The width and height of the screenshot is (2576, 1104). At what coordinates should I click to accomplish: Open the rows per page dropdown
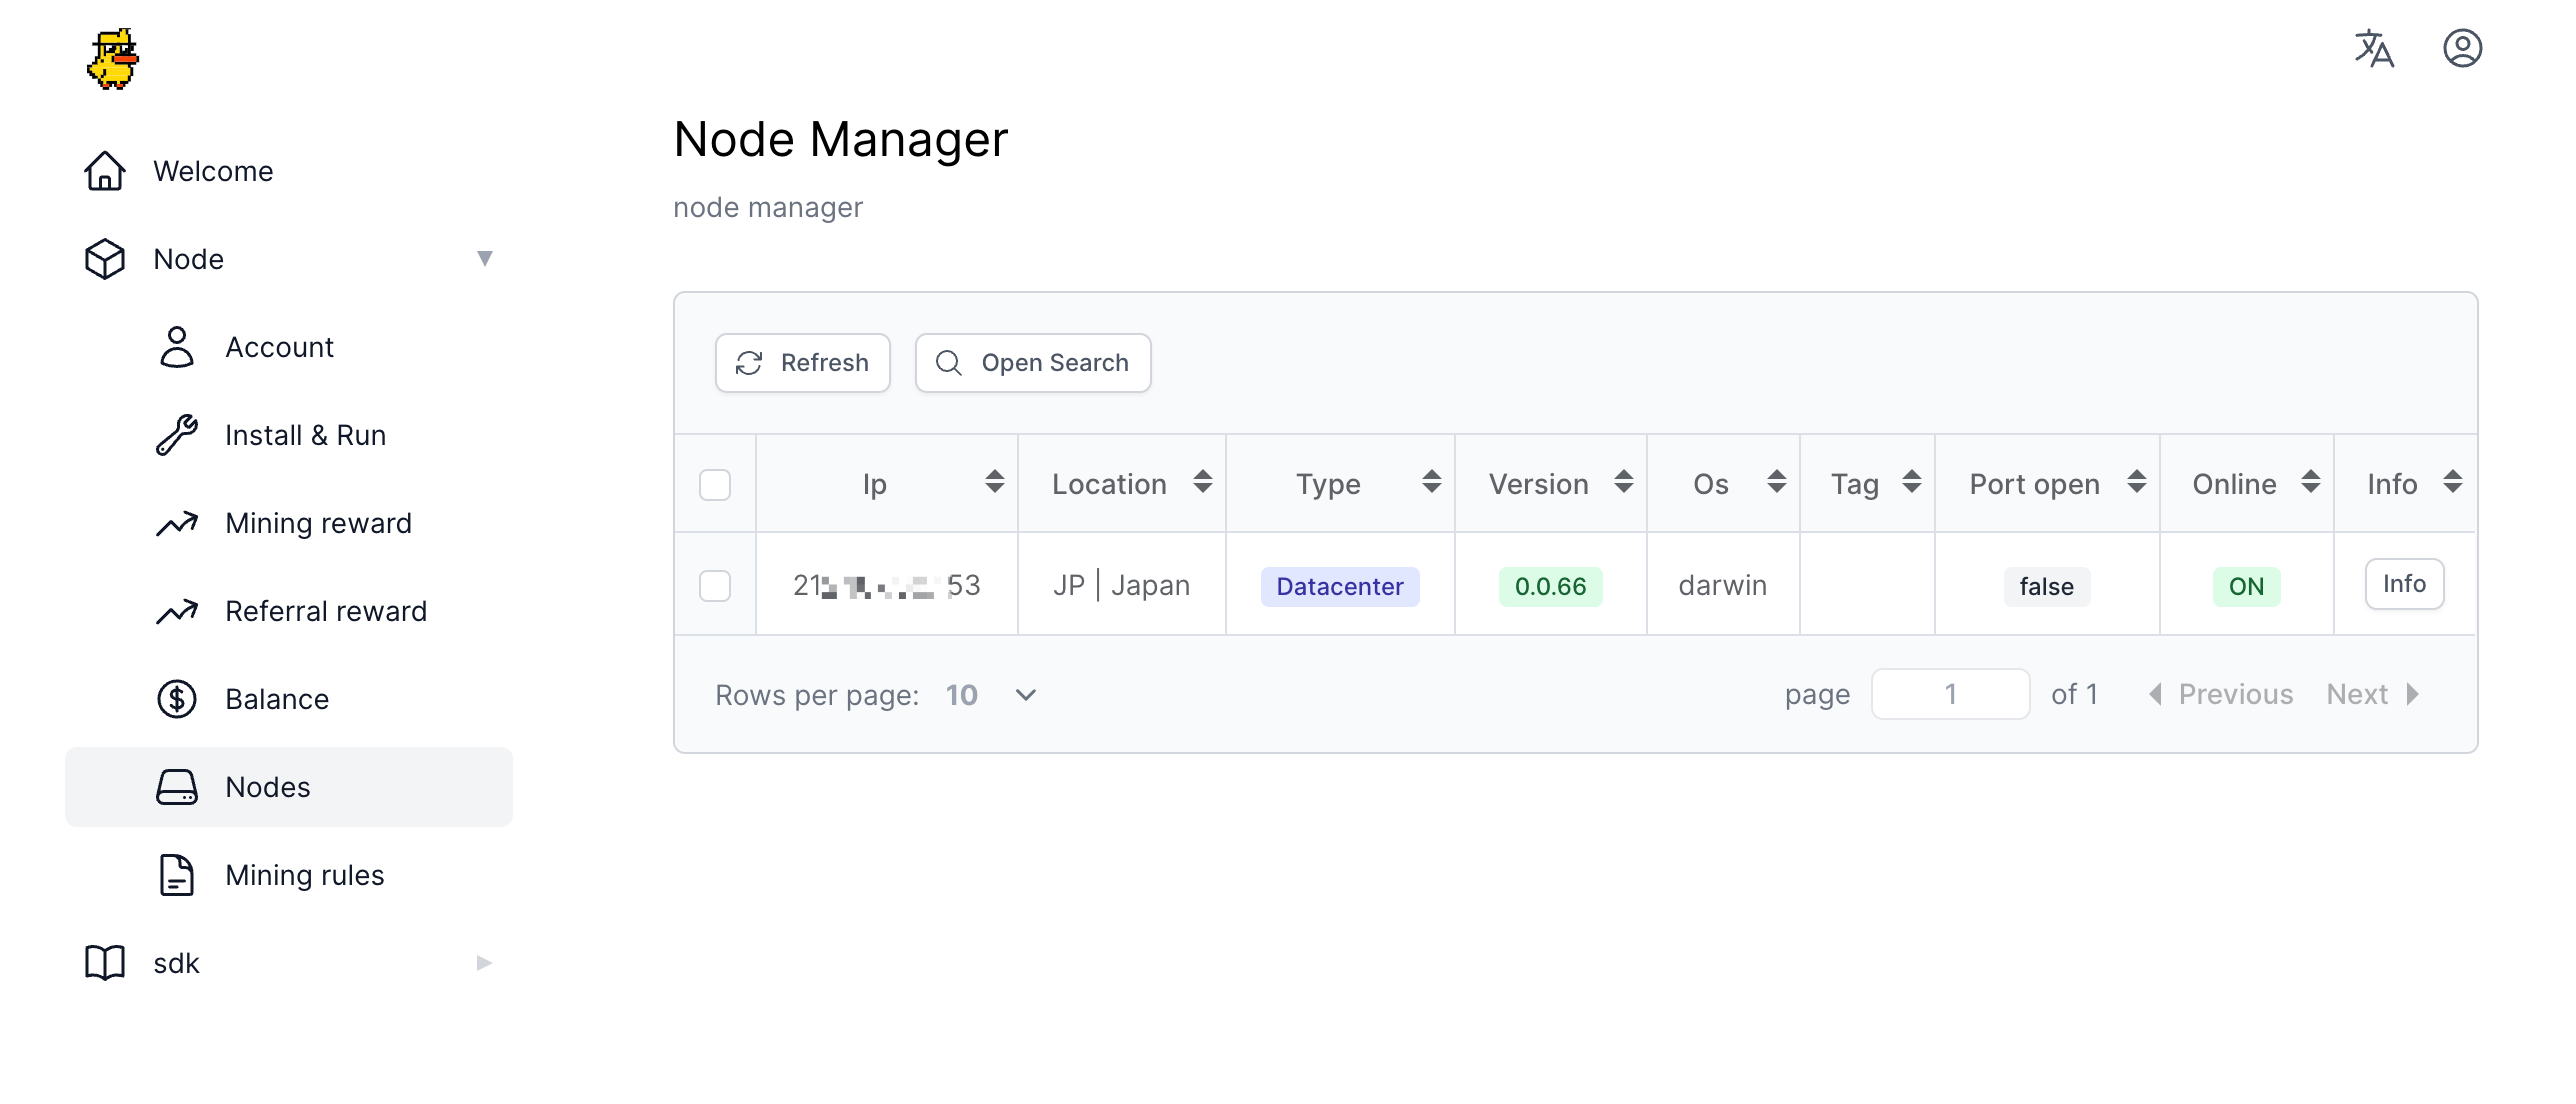coord(991,695)
